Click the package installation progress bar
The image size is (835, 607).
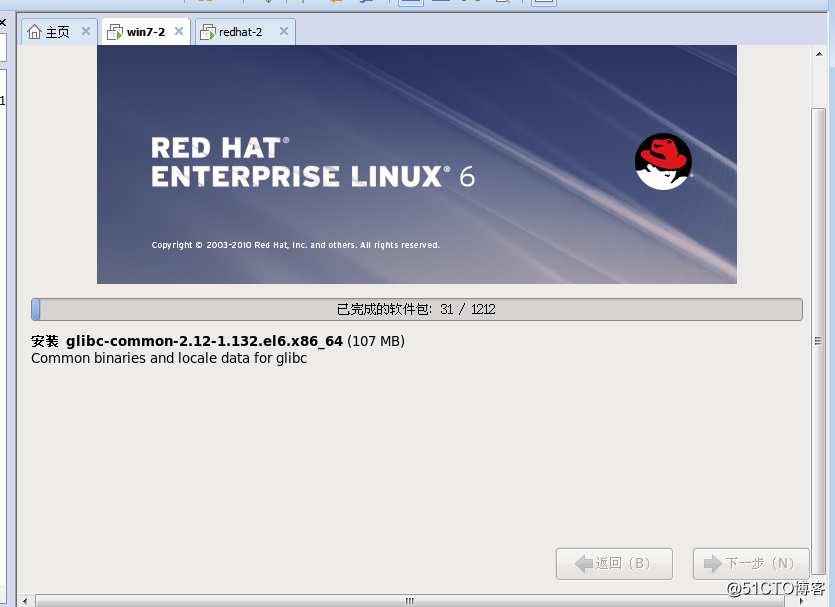point(416,309)
